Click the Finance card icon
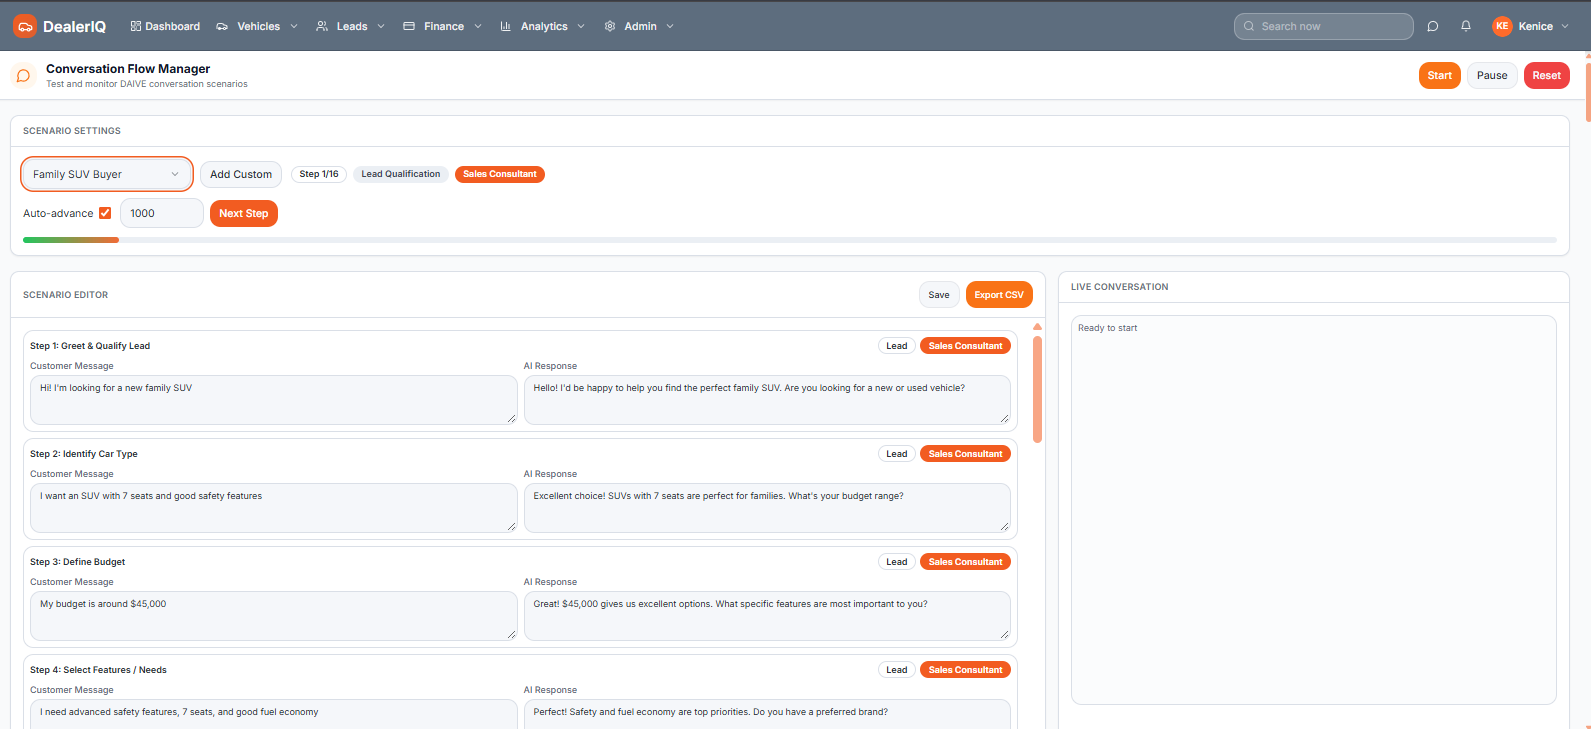The image size is (1591, 729). [x=409, y=26]
